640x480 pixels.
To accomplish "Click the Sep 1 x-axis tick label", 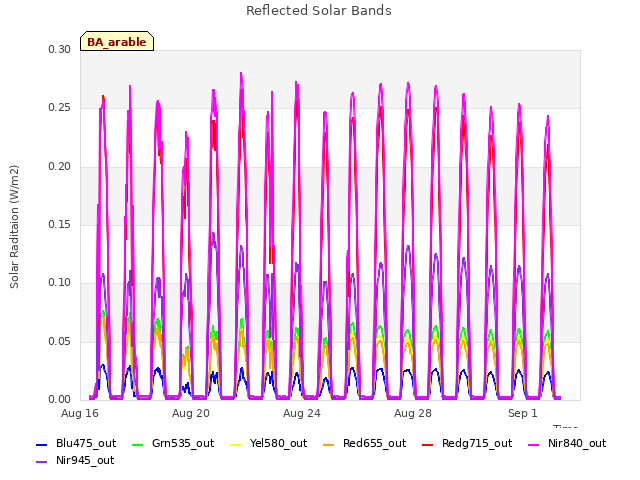I will point(523,413).
